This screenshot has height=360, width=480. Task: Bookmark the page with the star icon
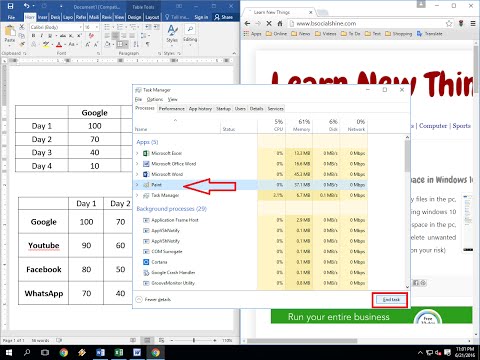[449, 23]
